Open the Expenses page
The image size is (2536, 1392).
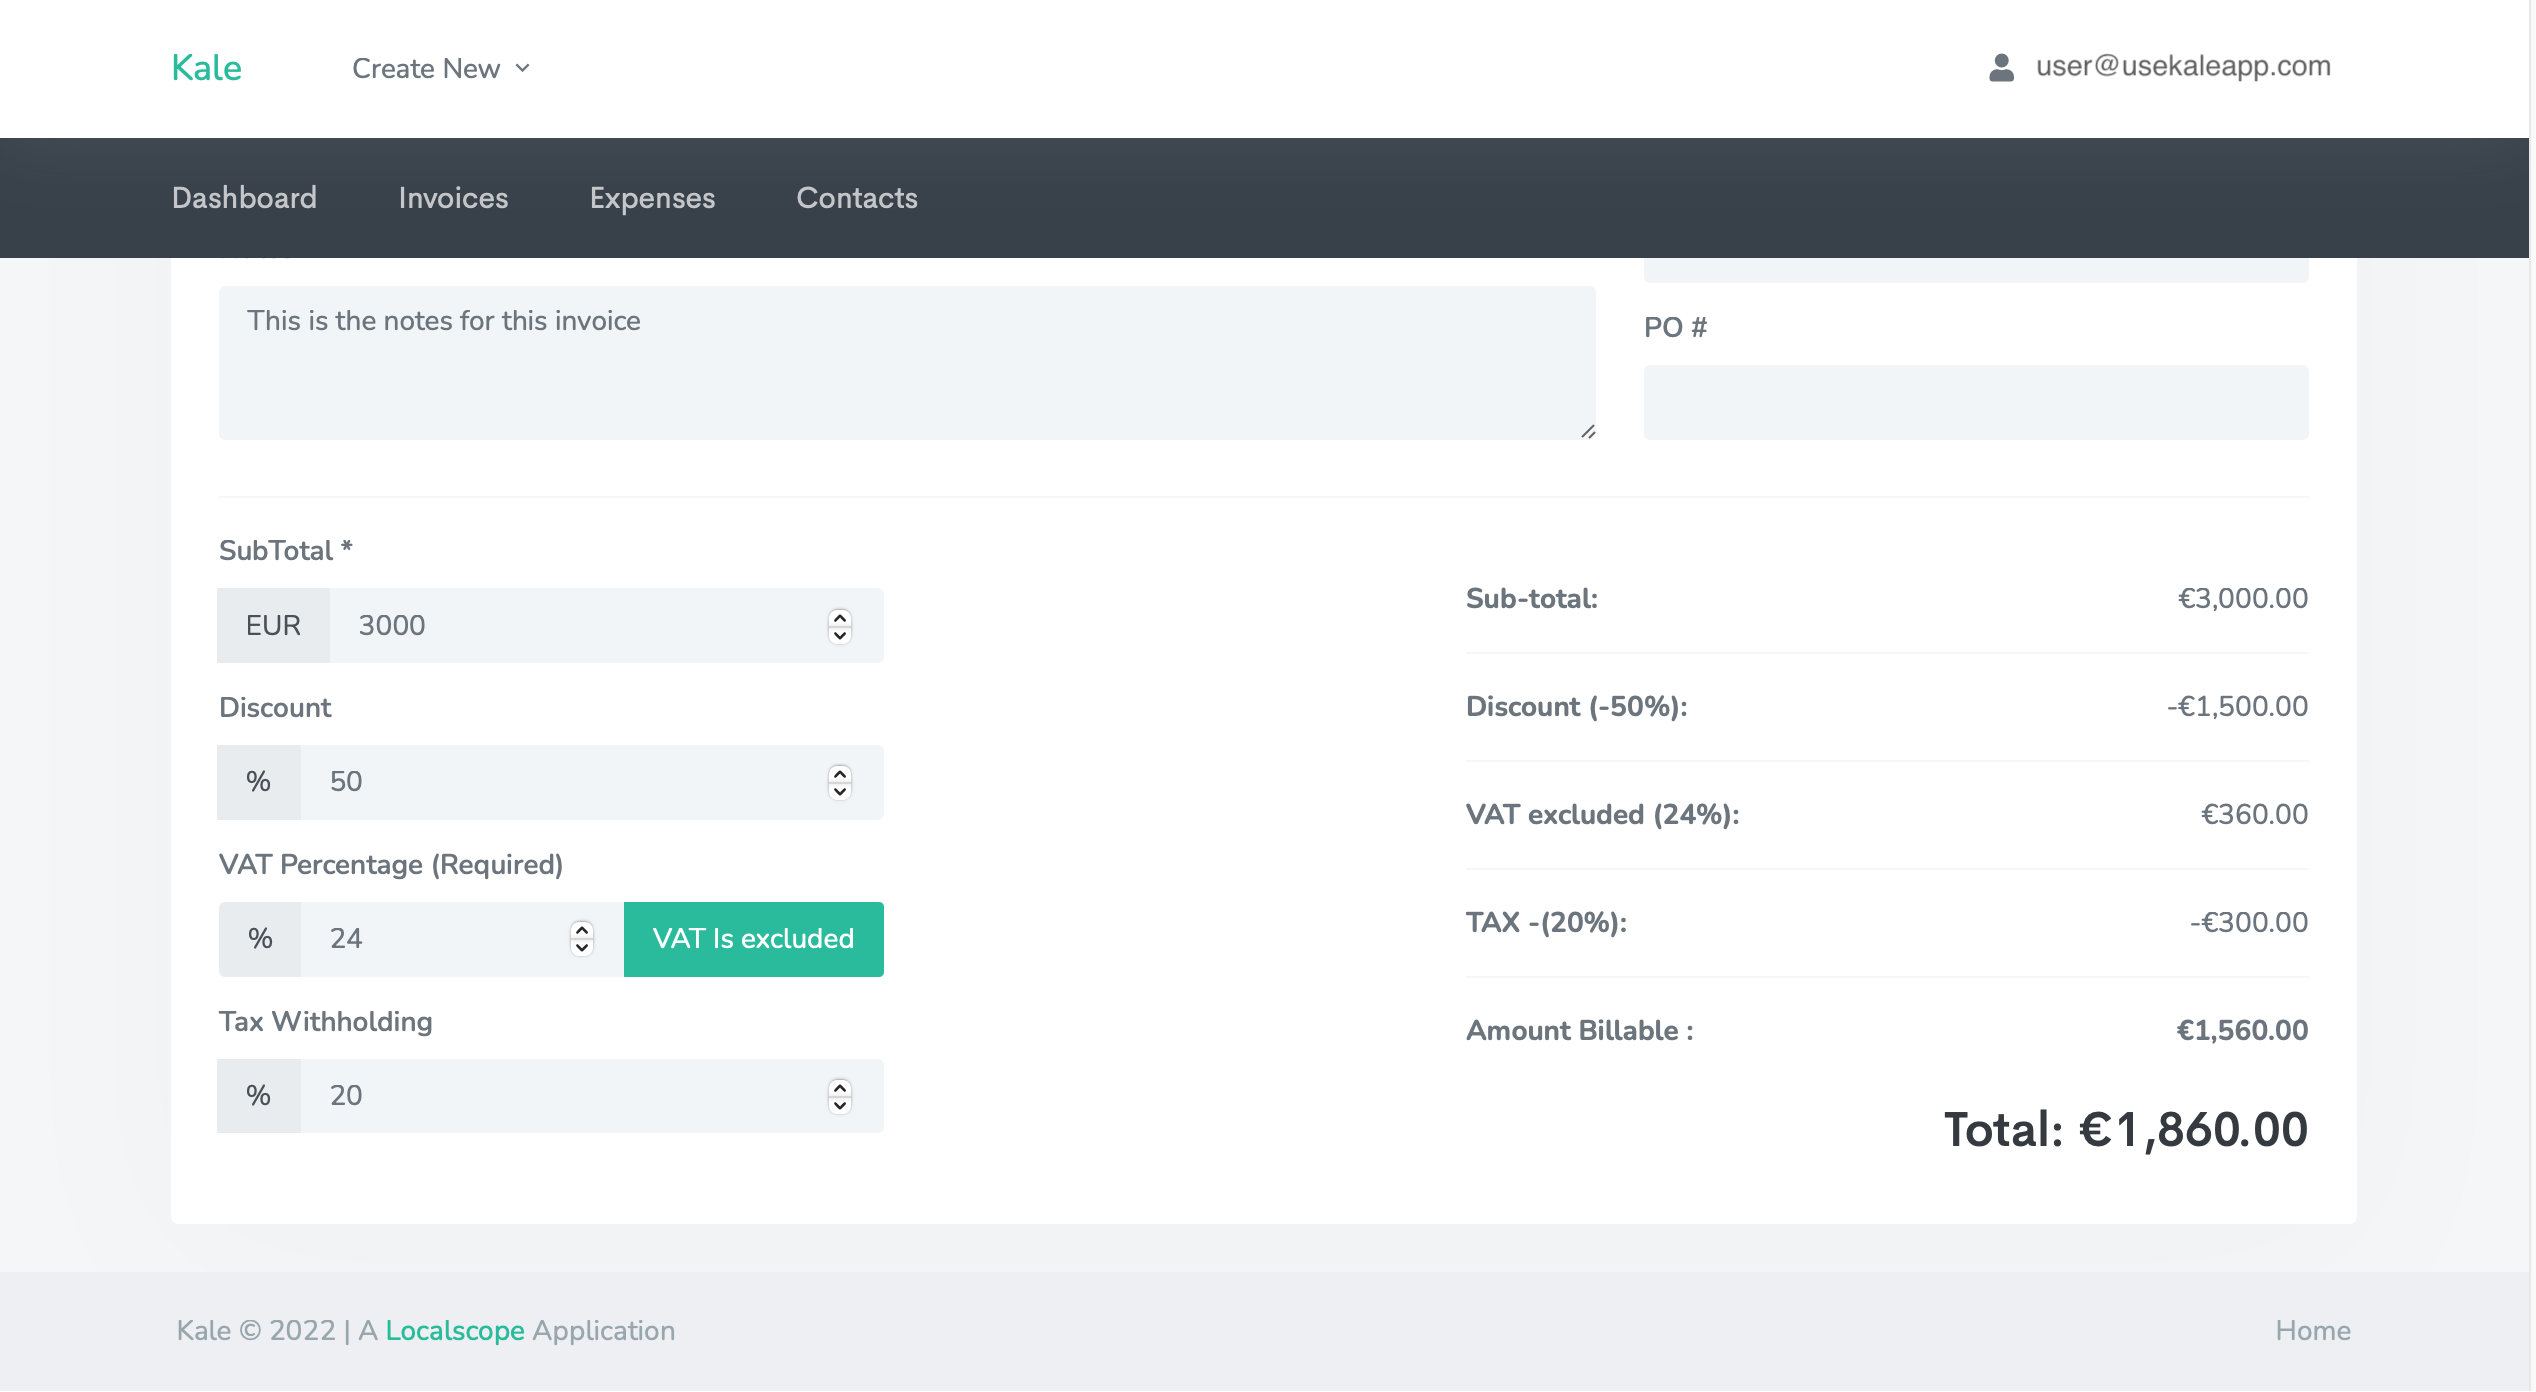pos(652,198)
